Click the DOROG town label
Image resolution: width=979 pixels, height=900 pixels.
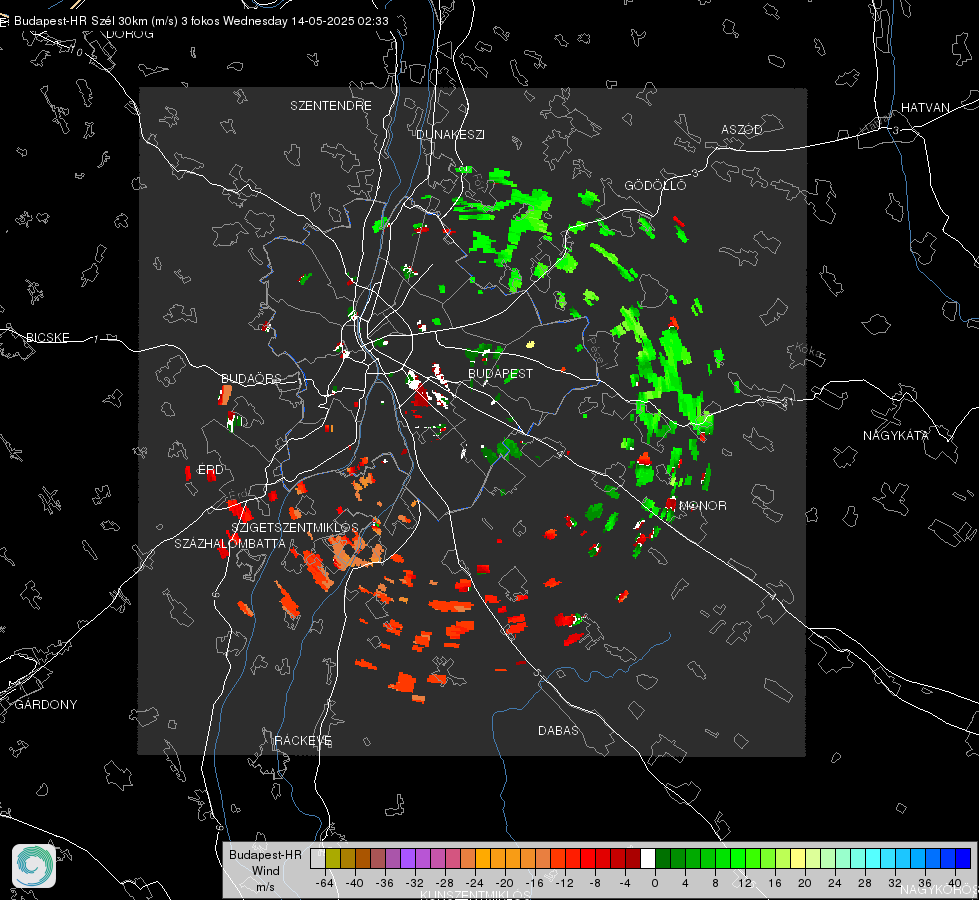[x=130, y=34]
